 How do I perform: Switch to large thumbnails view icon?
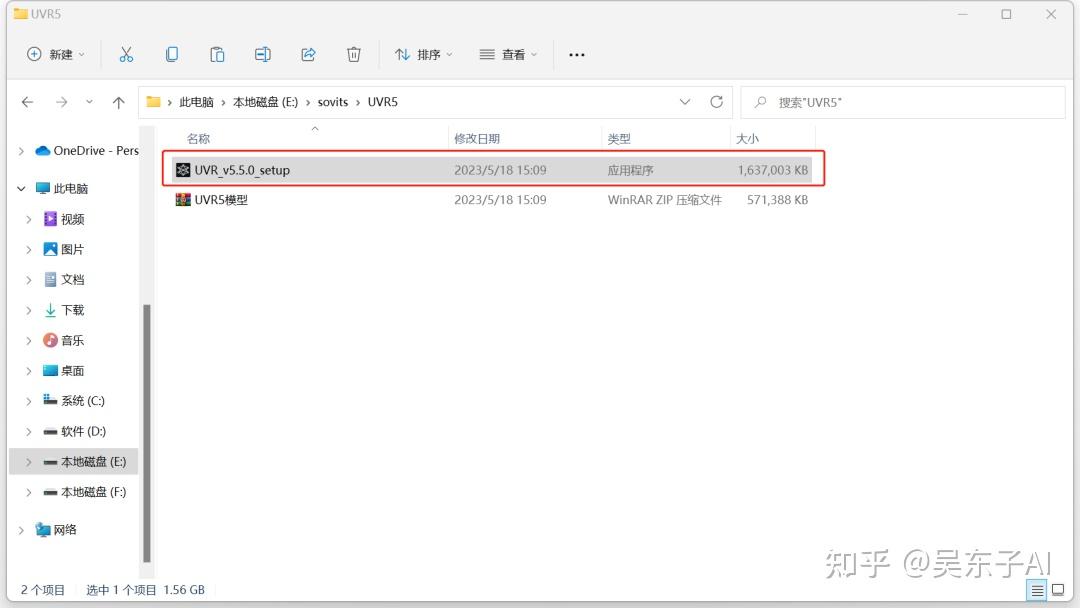point(1059,590)
